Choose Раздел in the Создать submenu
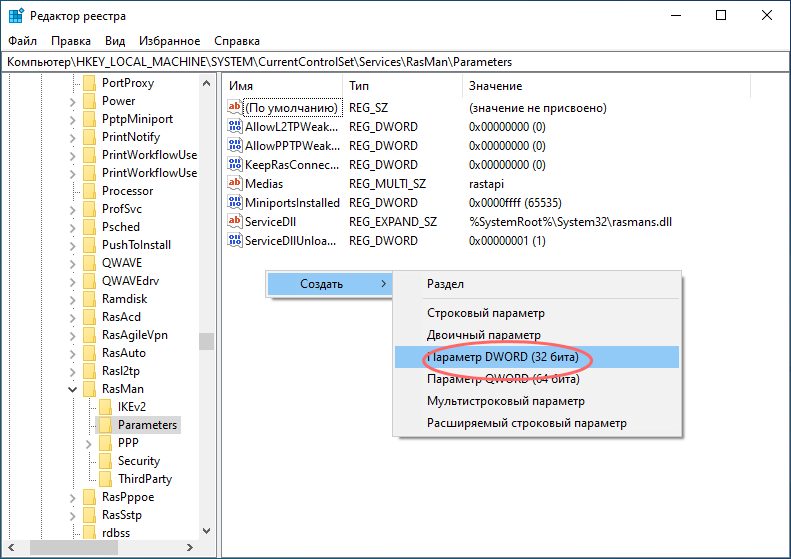 [x=537, y=284]
